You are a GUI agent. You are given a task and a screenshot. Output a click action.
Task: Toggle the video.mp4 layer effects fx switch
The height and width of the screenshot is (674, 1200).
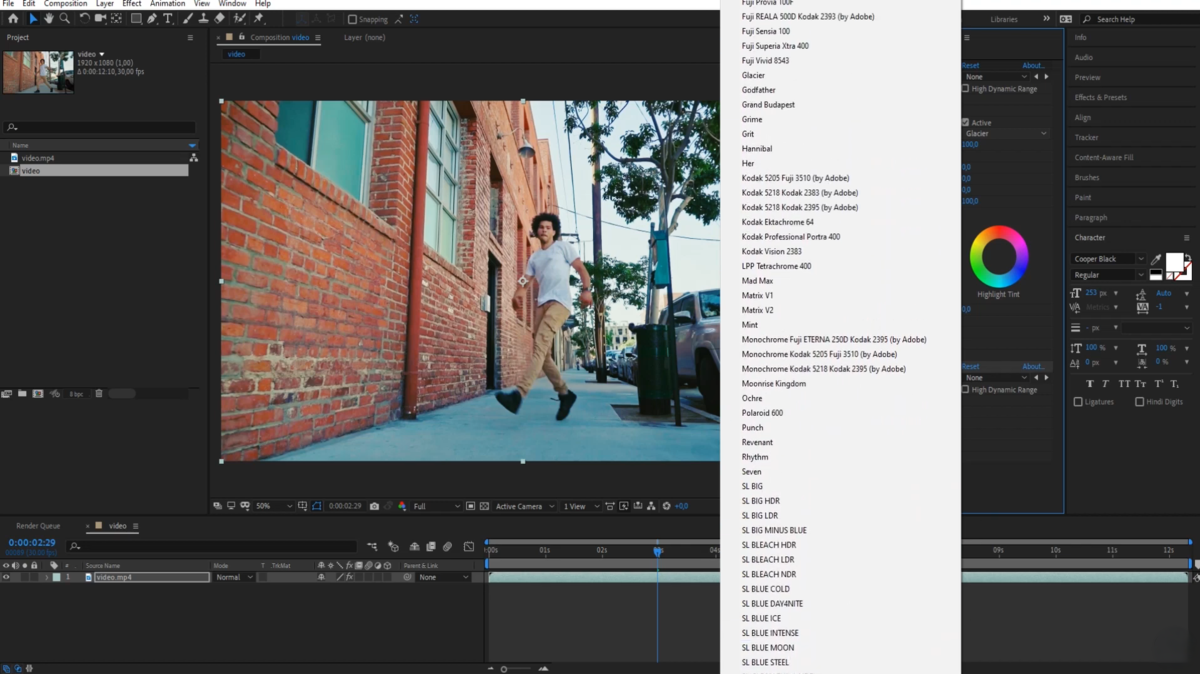pos(349,577)
